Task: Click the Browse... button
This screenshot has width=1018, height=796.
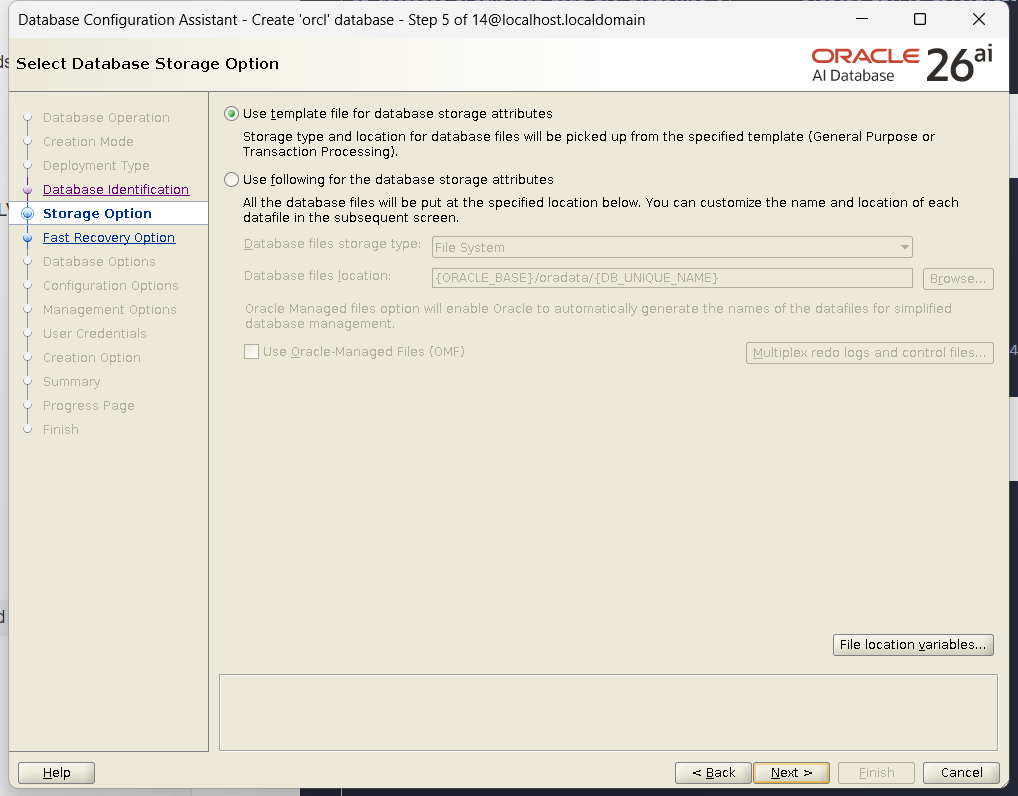Action: pos(958,279)
